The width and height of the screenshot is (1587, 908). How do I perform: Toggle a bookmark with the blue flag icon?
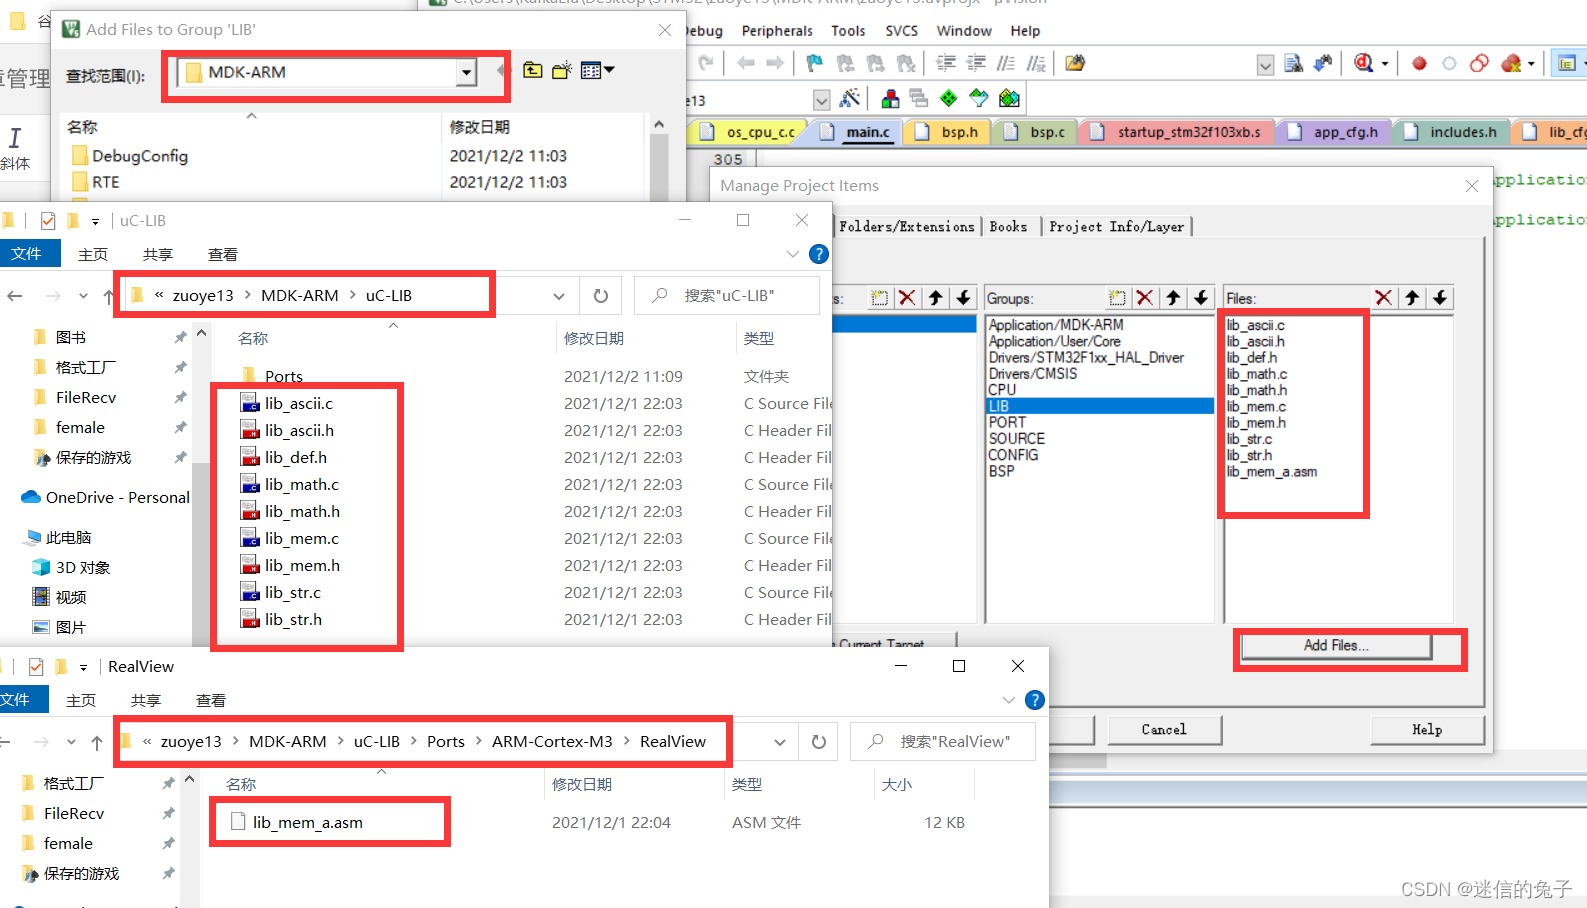pos(815,63)
